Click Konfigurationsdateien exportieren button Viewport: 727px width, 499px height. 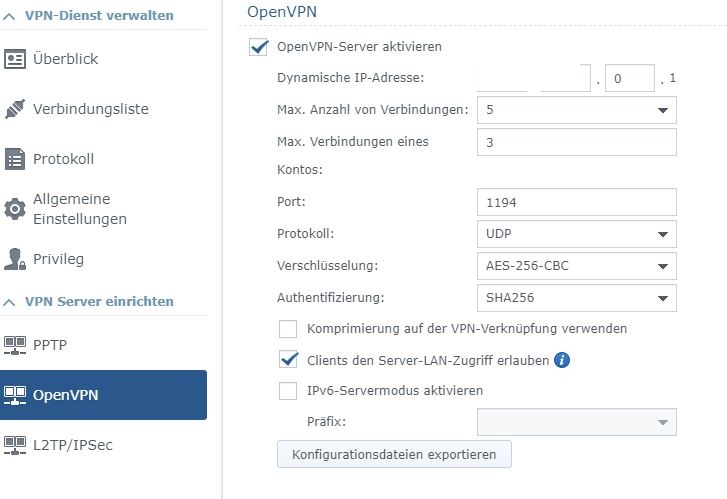pos(394,454)
